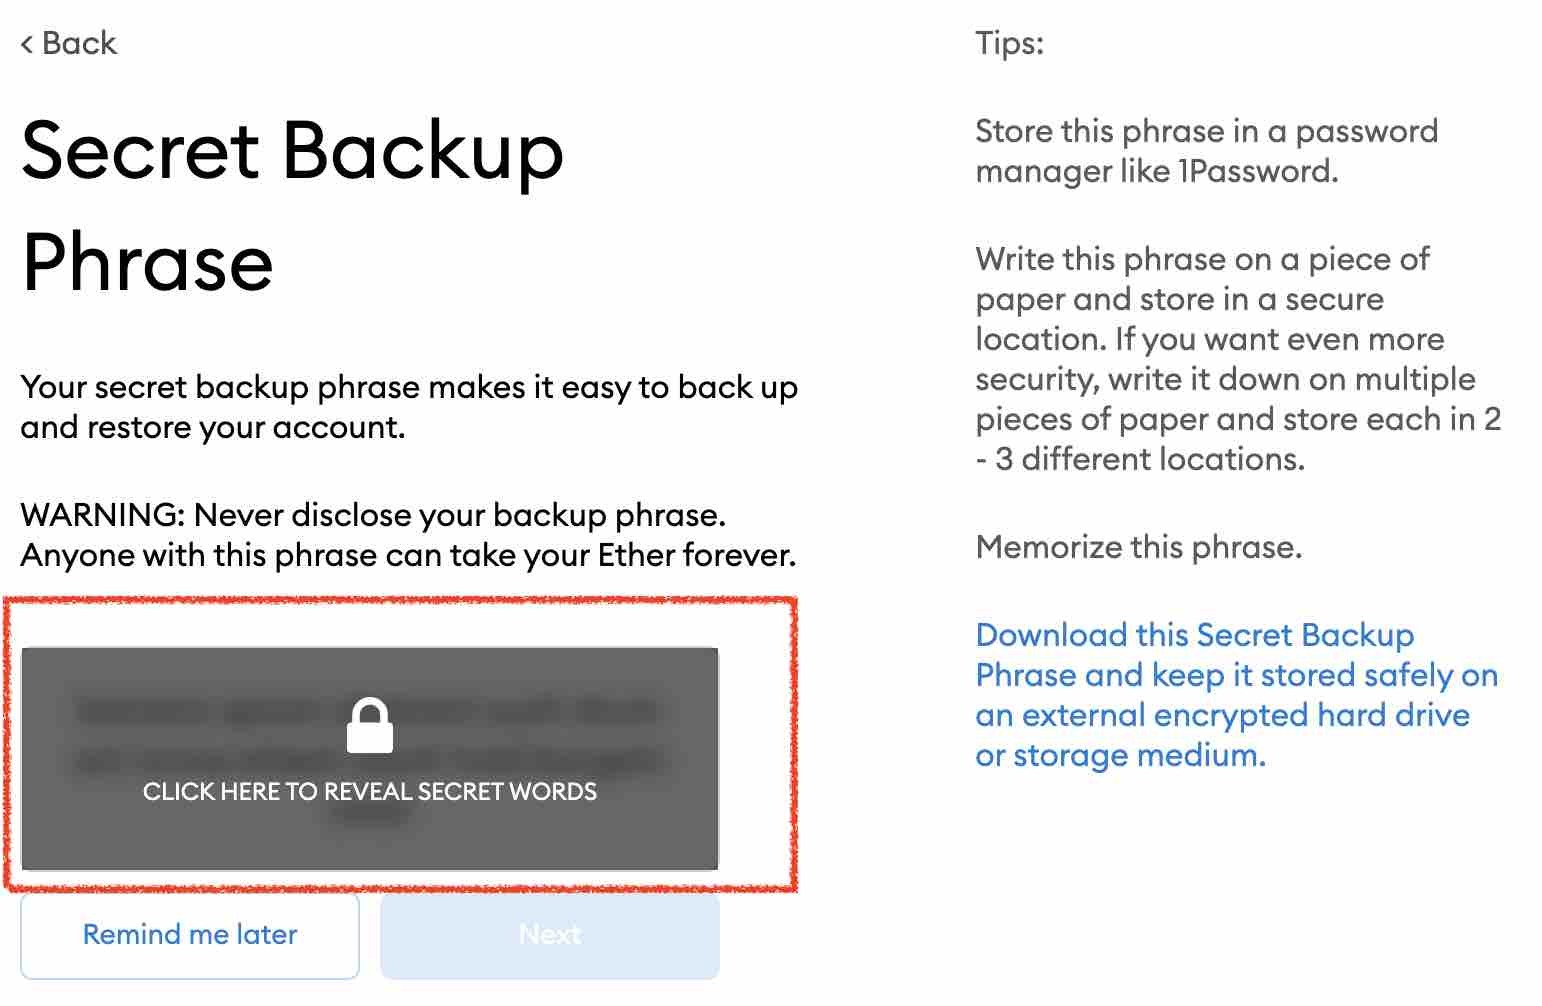Click the '3 different locations' text
This screenshot has height=1006, width=1542.
pos(1150,459)
